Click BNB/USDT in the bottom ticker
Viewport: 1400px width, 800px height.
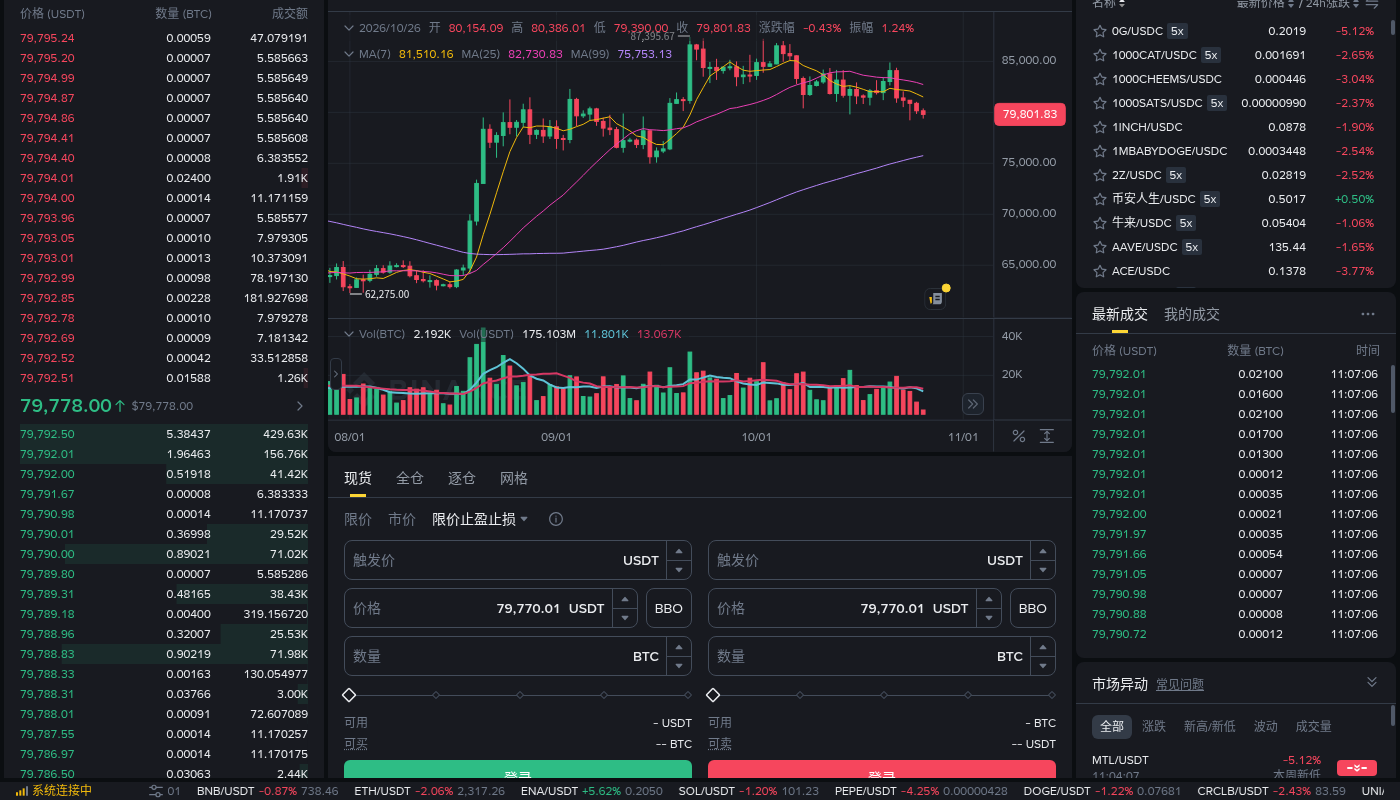tap(225, 791)
